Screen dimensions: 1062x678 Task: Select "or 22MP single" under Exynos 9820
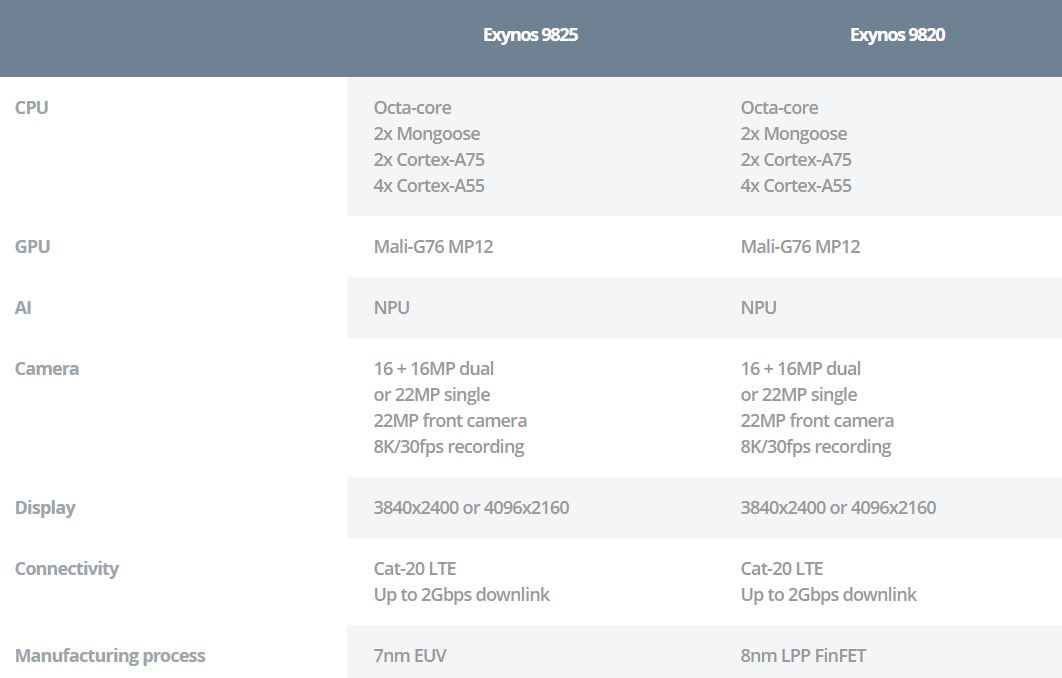pyautogui.click(x=799, y=395)
